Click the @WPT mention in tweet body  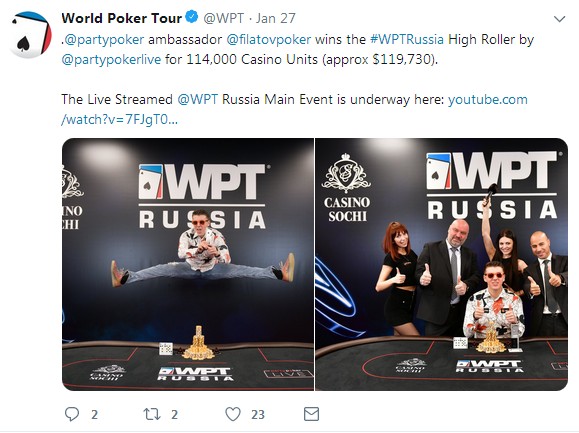click(198, 99)
